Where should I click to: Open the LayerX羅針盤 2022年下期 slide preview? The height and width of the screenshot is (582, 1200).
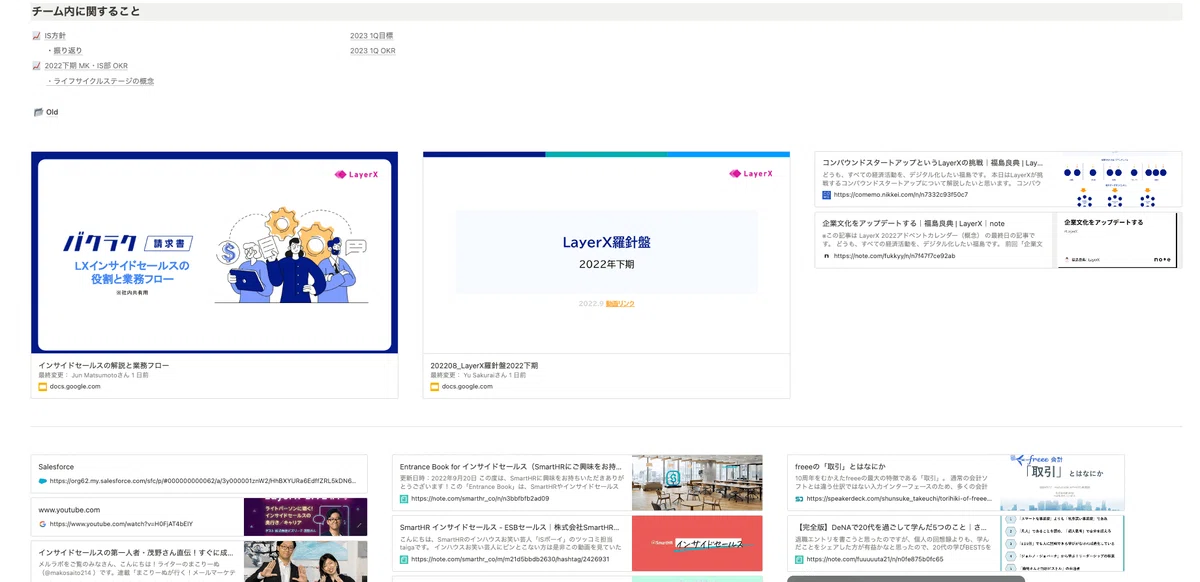(606, 253)
